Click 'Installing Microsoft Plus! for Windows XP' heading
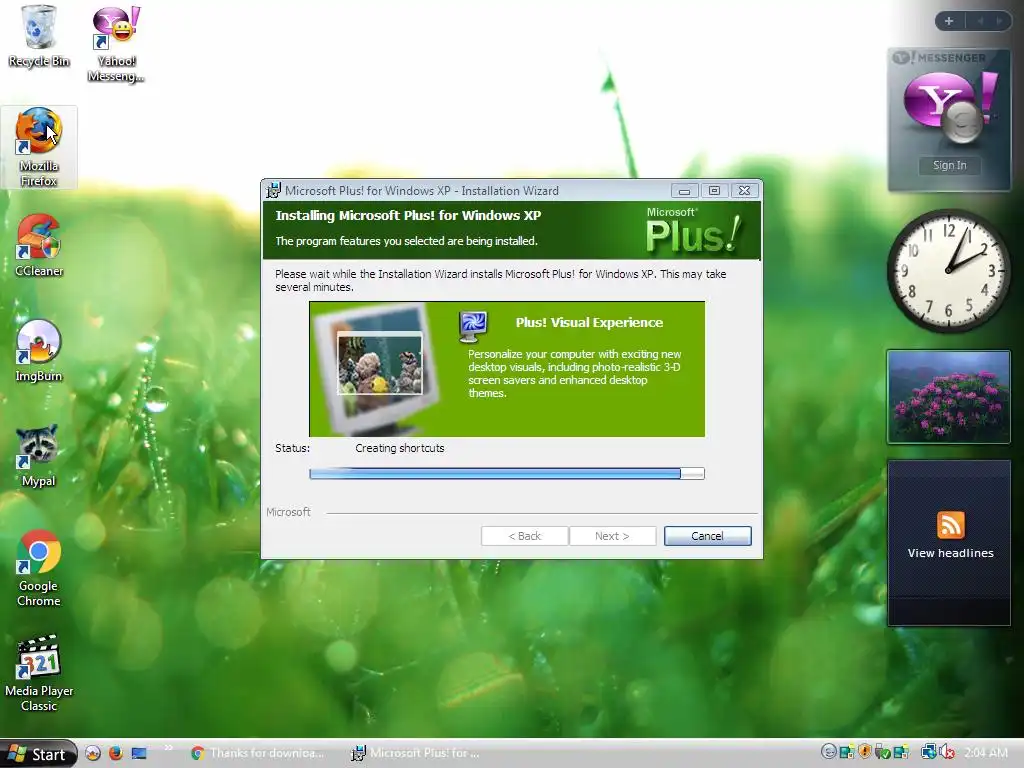1024x768 pixels. [x=408, y=216]
